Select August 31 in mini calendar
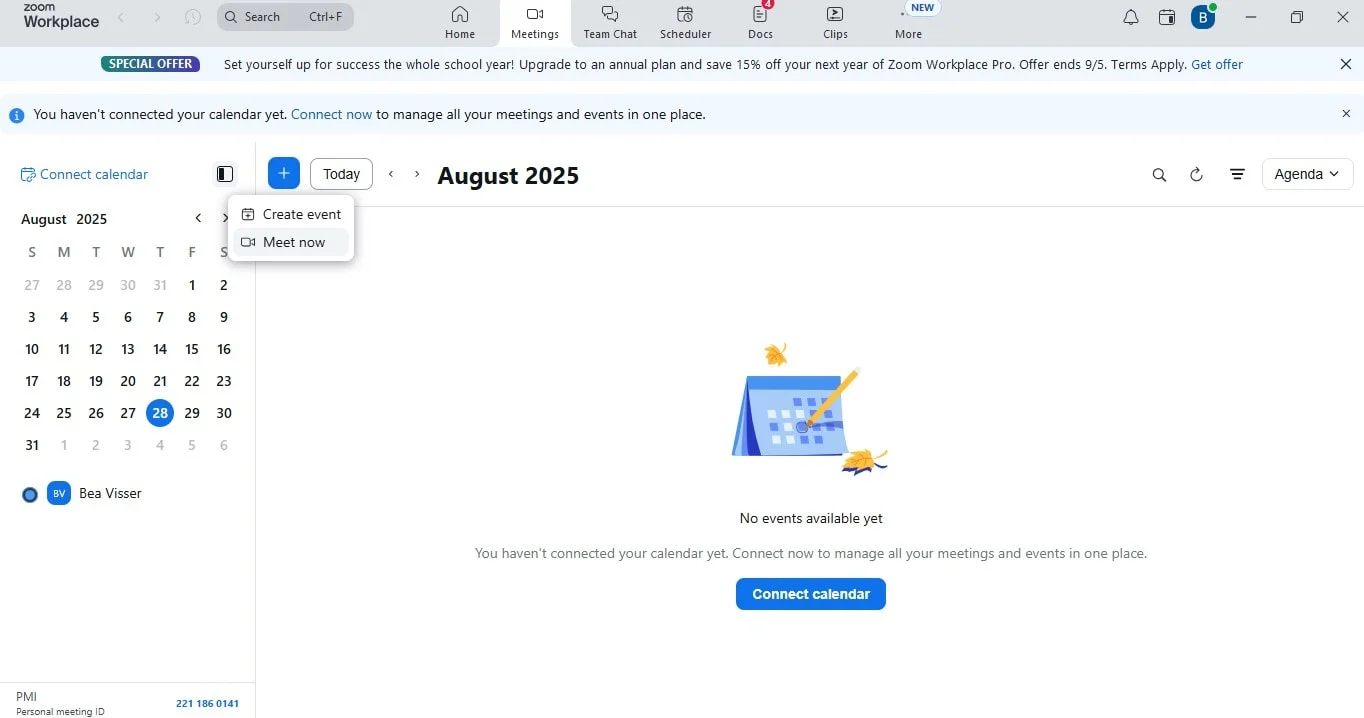Viewport: 1364px width, 718px height. point(32,445)
